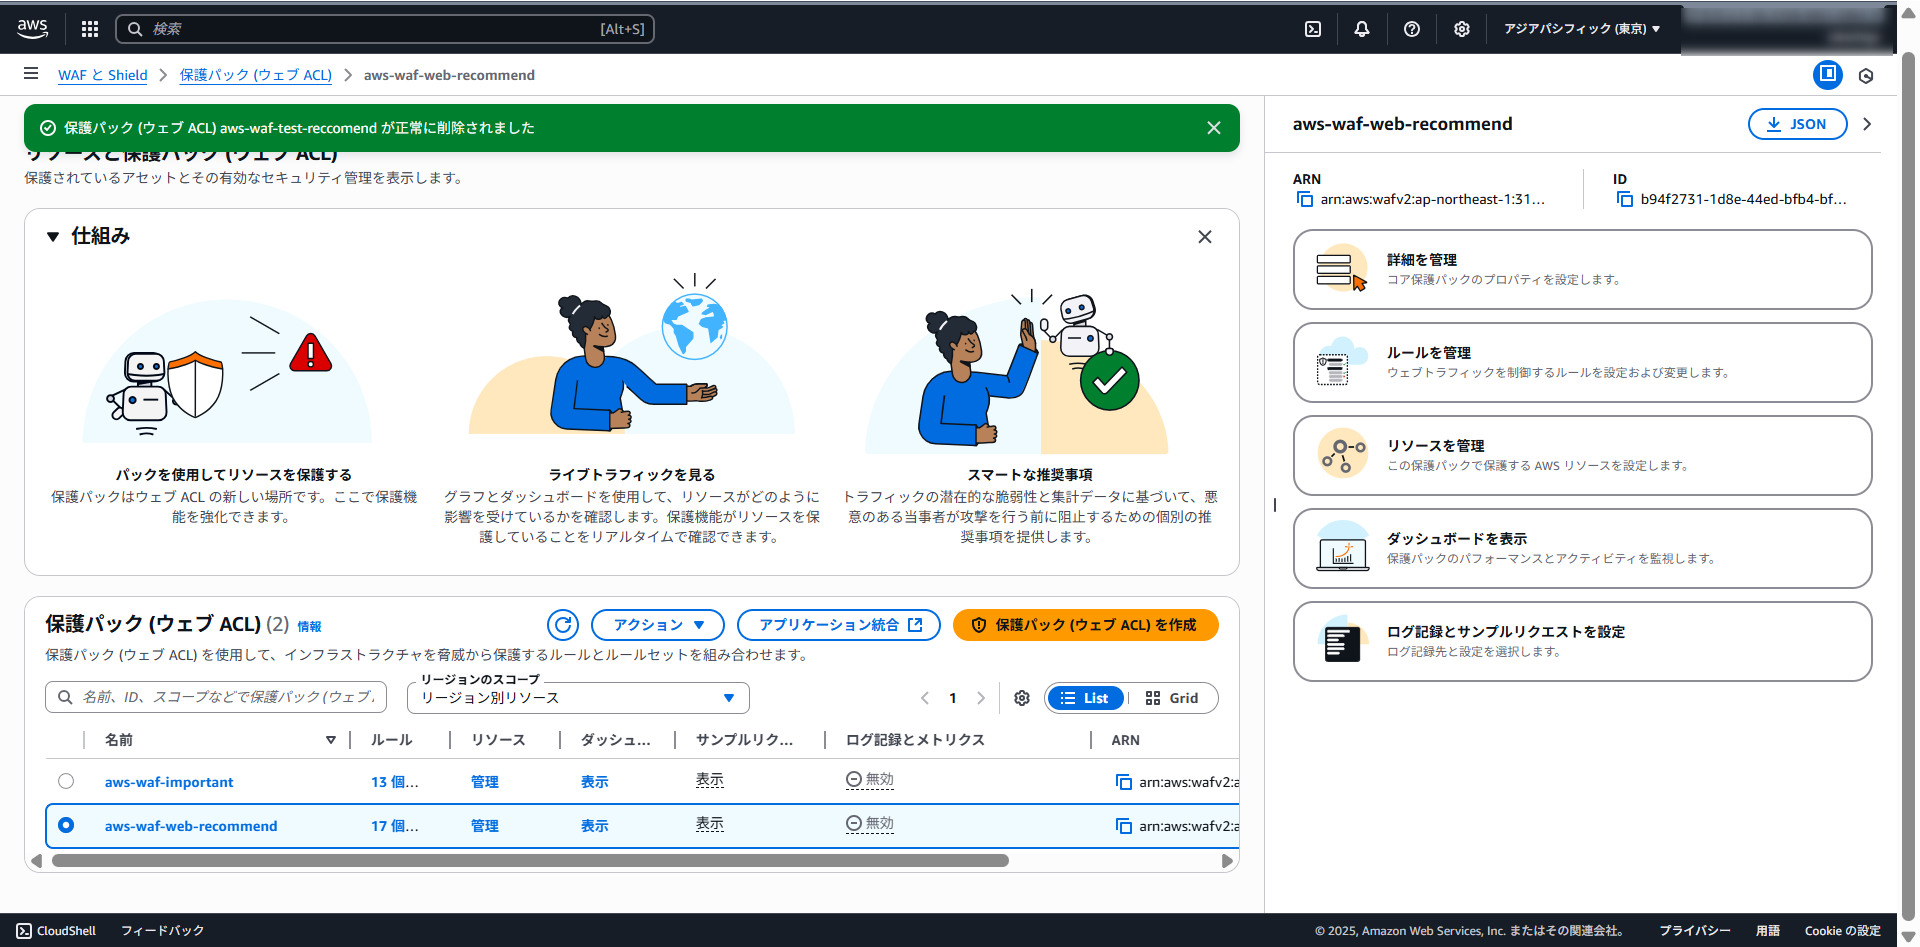Select the aws-waf-important radio button
Image resolution: width=1920 pixels, height=947 pixels.
(66, 781)
